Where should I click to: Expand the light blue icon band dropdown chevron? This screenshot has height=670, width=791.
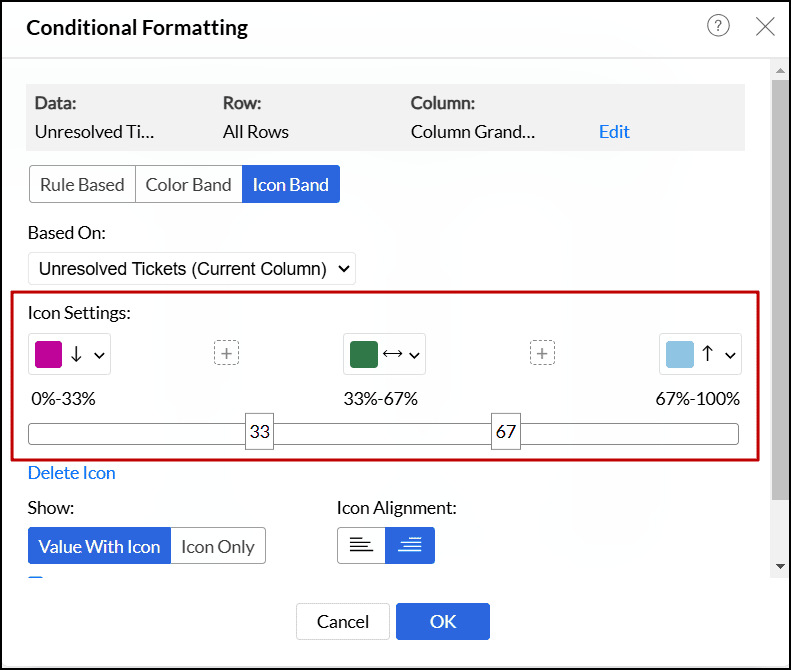[x=730, y=355]
